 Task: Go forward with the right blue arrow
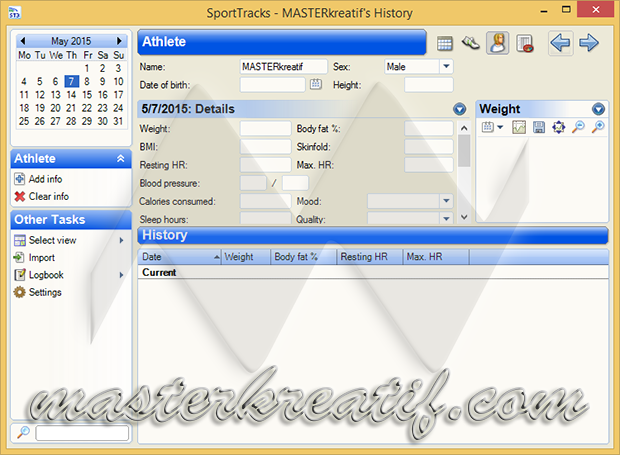click(x=589, y=42)
